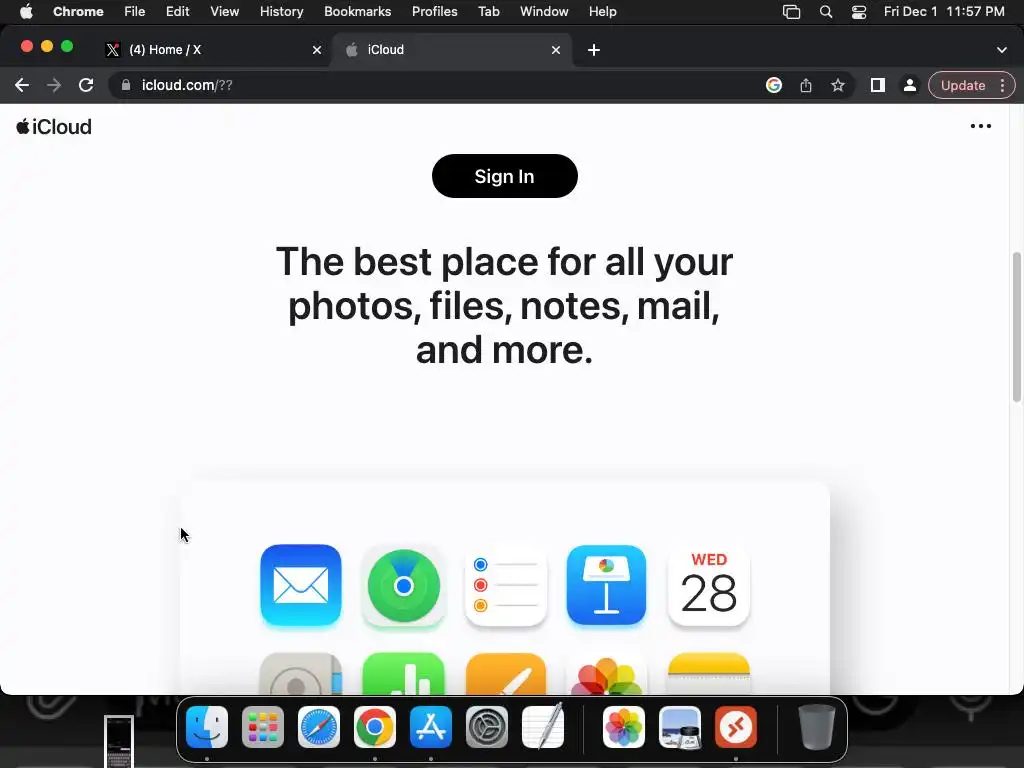Click the minimized window thumbnail beside Dock

tap(119, 741)
